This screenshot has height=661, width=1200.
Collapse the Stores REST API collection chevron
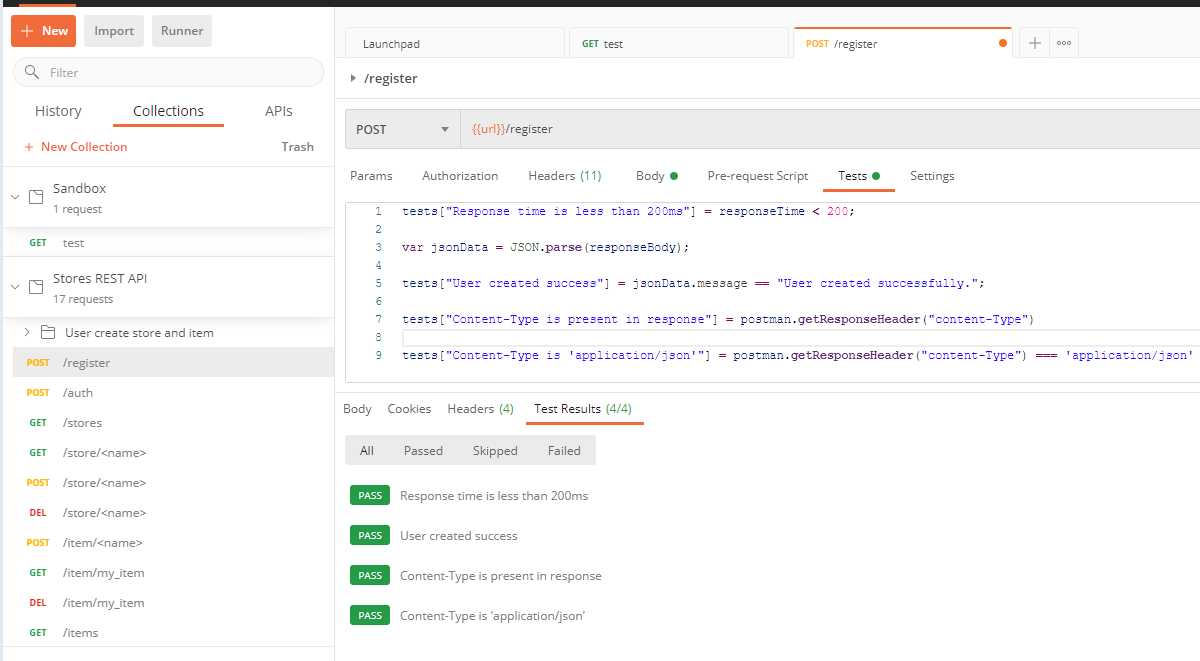coord(15,287)
